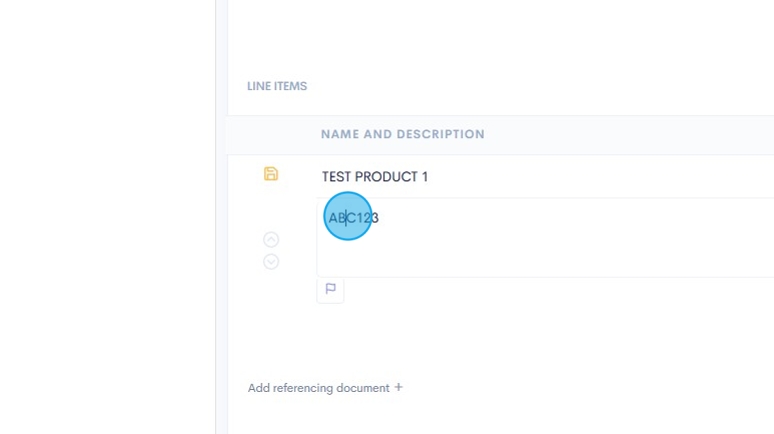This screenshot has height=434, width=774.
Task: Select the TEST PRODUCT 1 name field
Action: tap(374, 177)
